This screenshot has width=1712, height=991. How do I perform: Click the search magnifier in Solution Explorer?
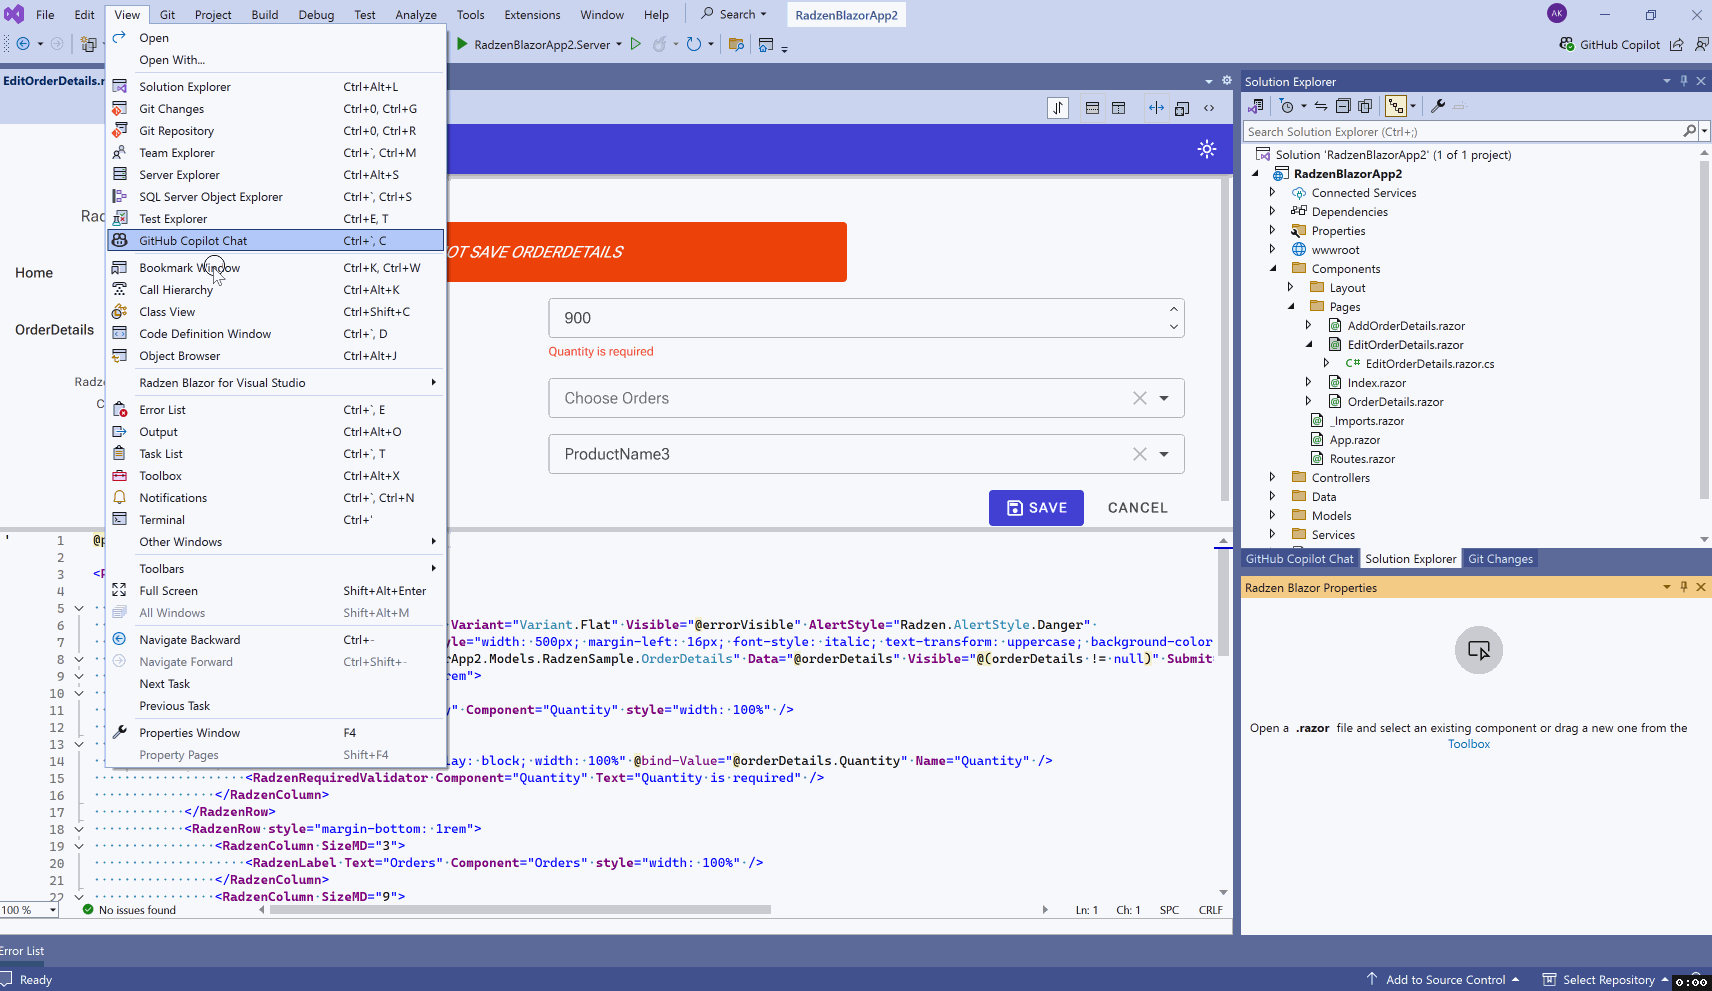1689,131
